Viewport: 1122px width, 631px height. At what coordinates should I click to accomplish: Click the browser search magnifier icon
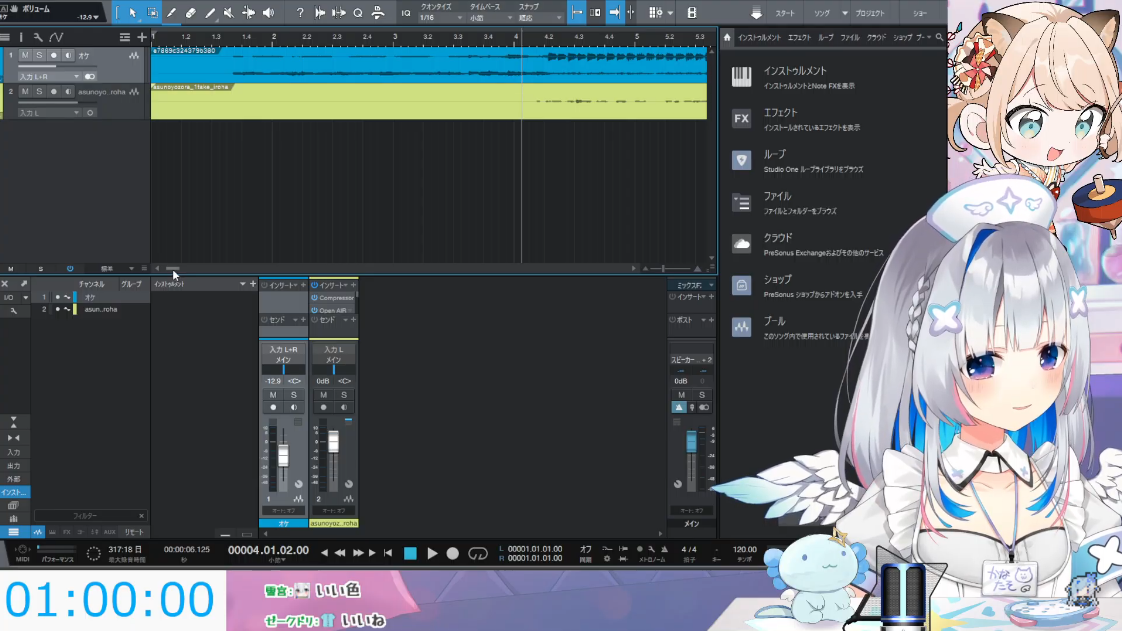(x=940, y=37)
